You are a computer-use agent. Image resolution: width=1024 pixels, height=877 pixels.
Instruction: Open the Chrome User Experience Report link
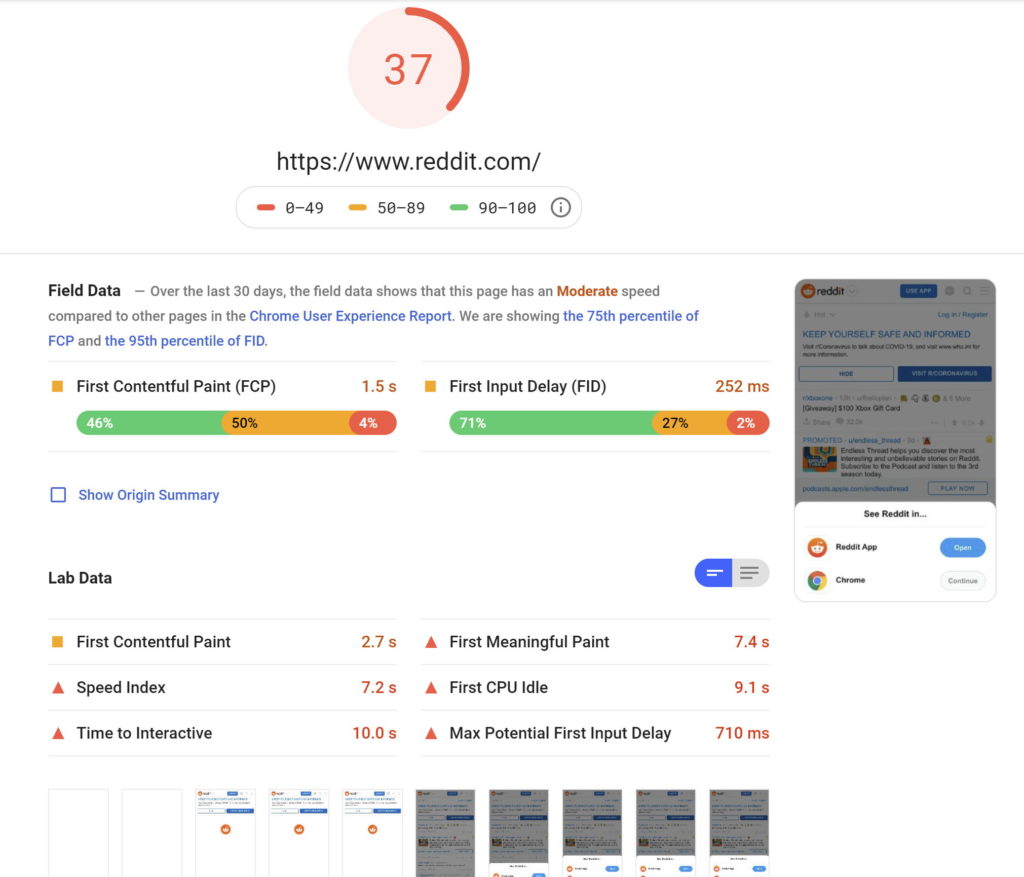351,316
